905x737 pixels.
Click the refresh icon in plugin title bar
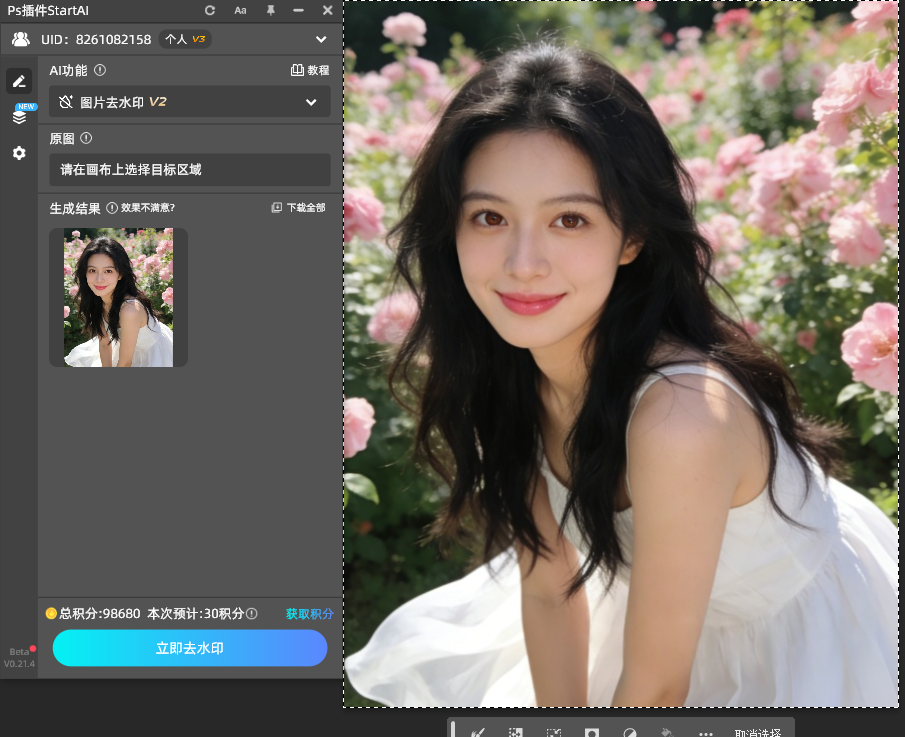[210, 10]
